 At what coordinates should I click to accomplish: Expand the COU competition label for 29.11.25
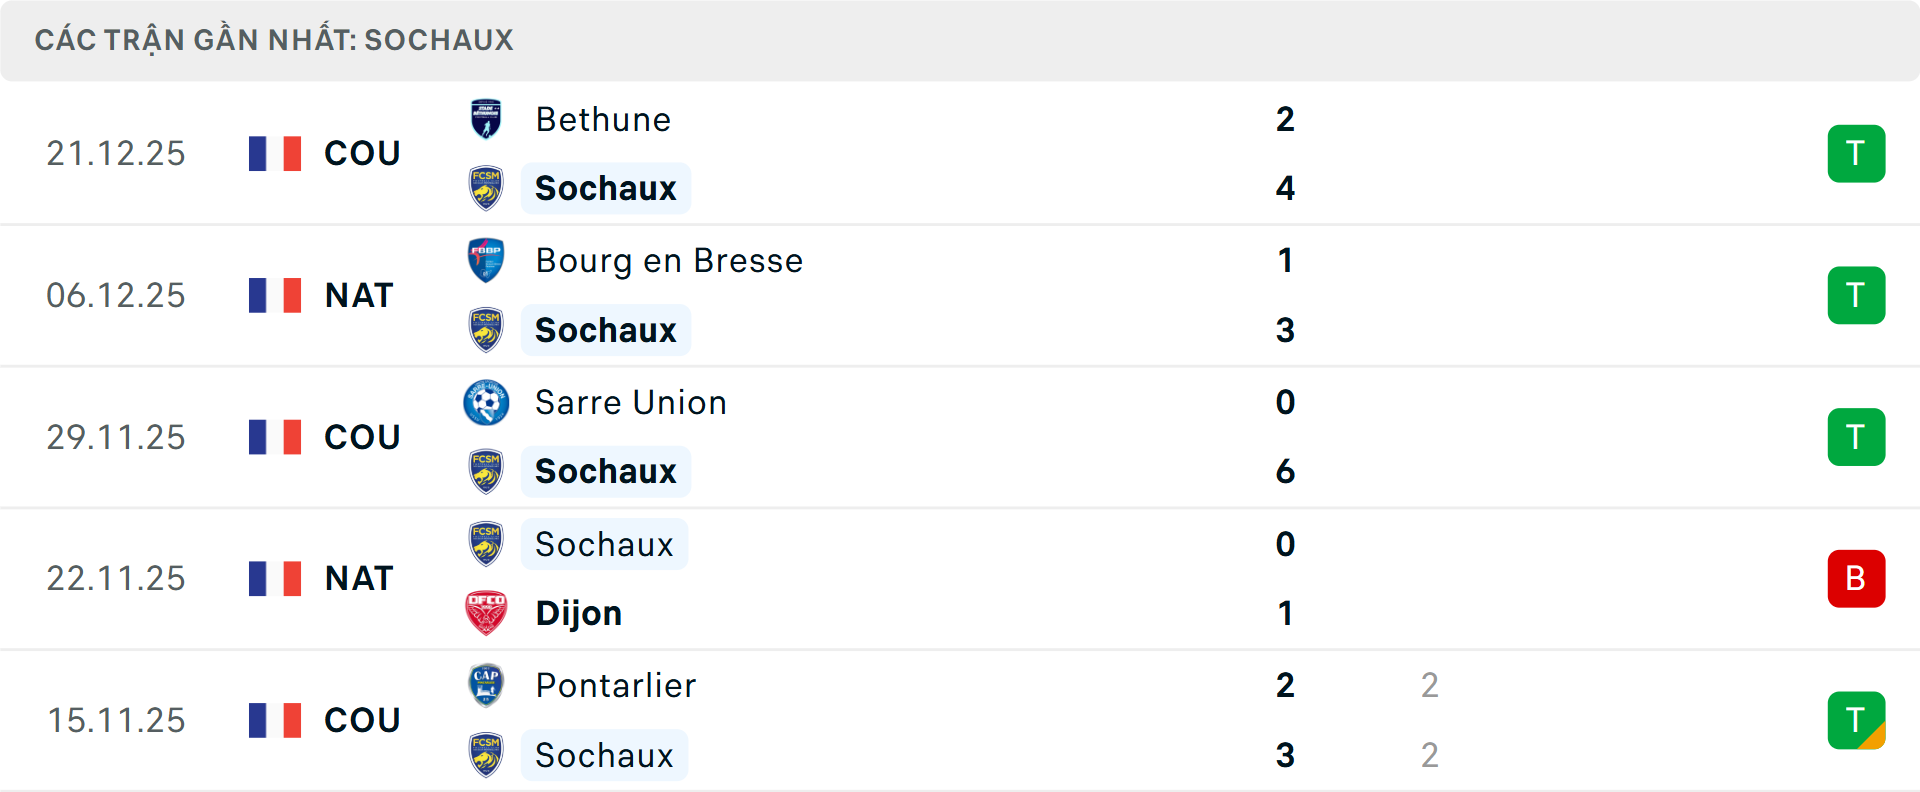coord(360,437)
